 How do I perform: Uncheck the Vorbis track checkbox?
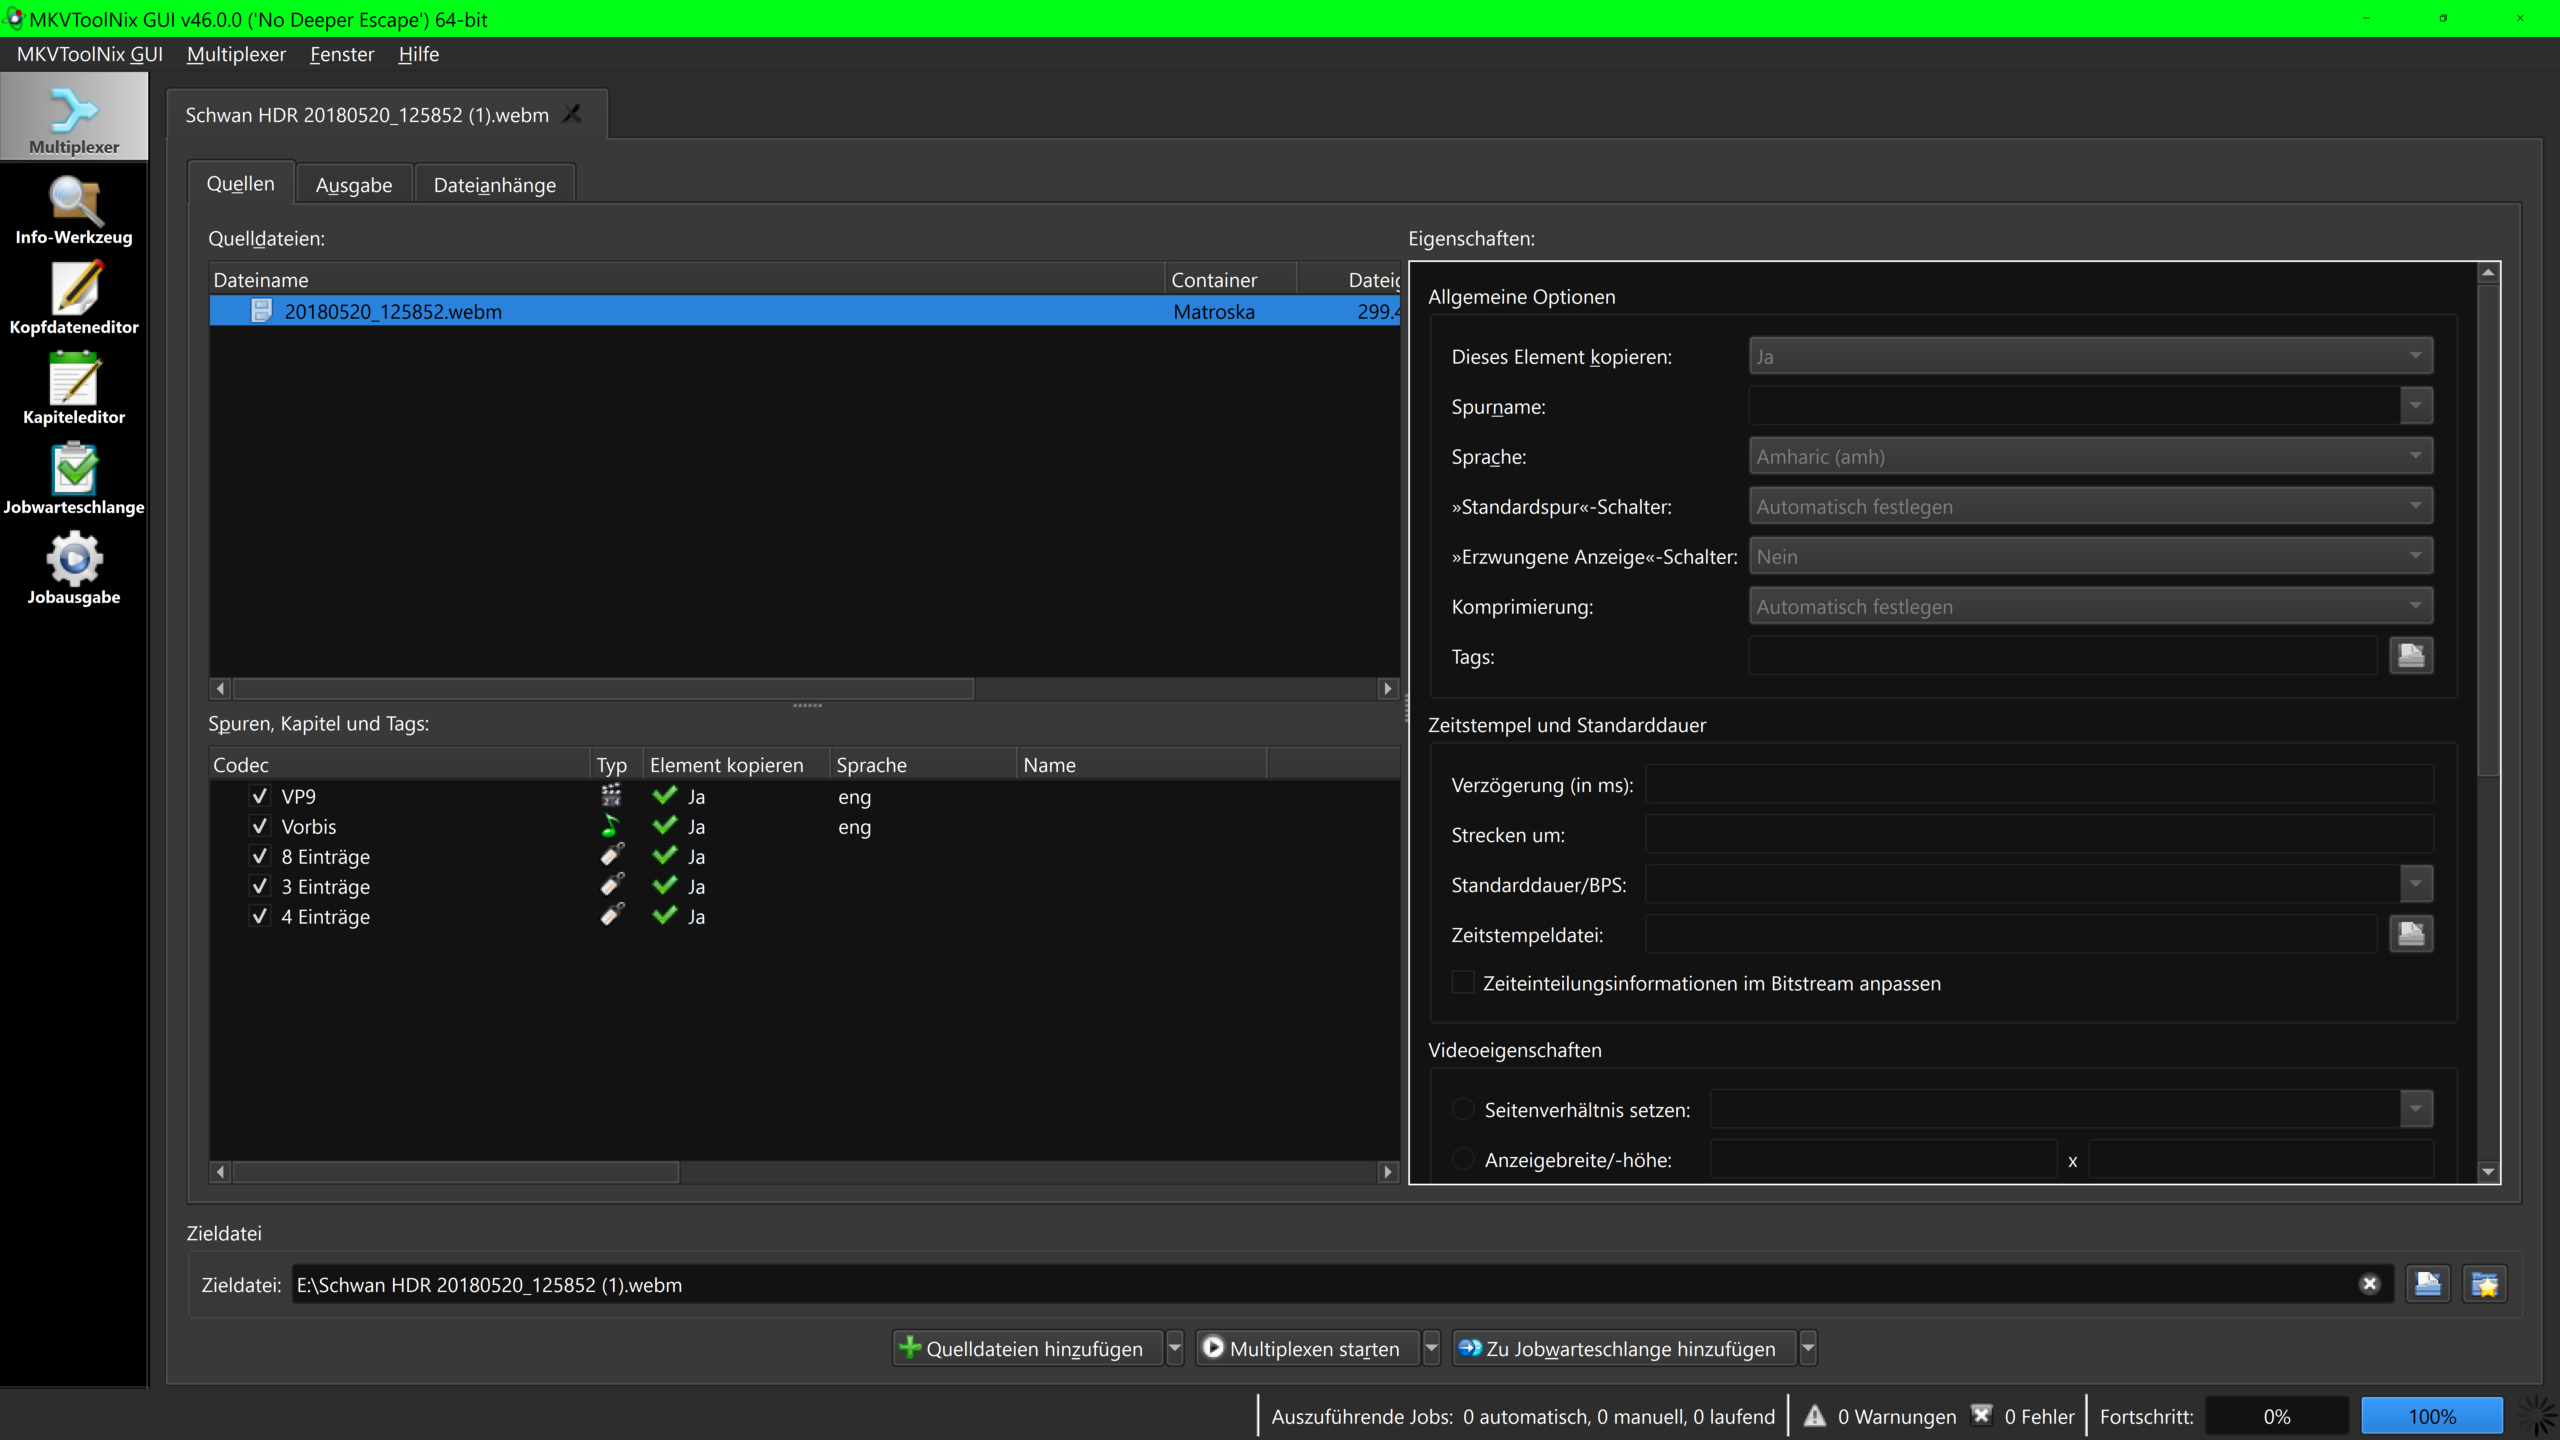(260, 826)
